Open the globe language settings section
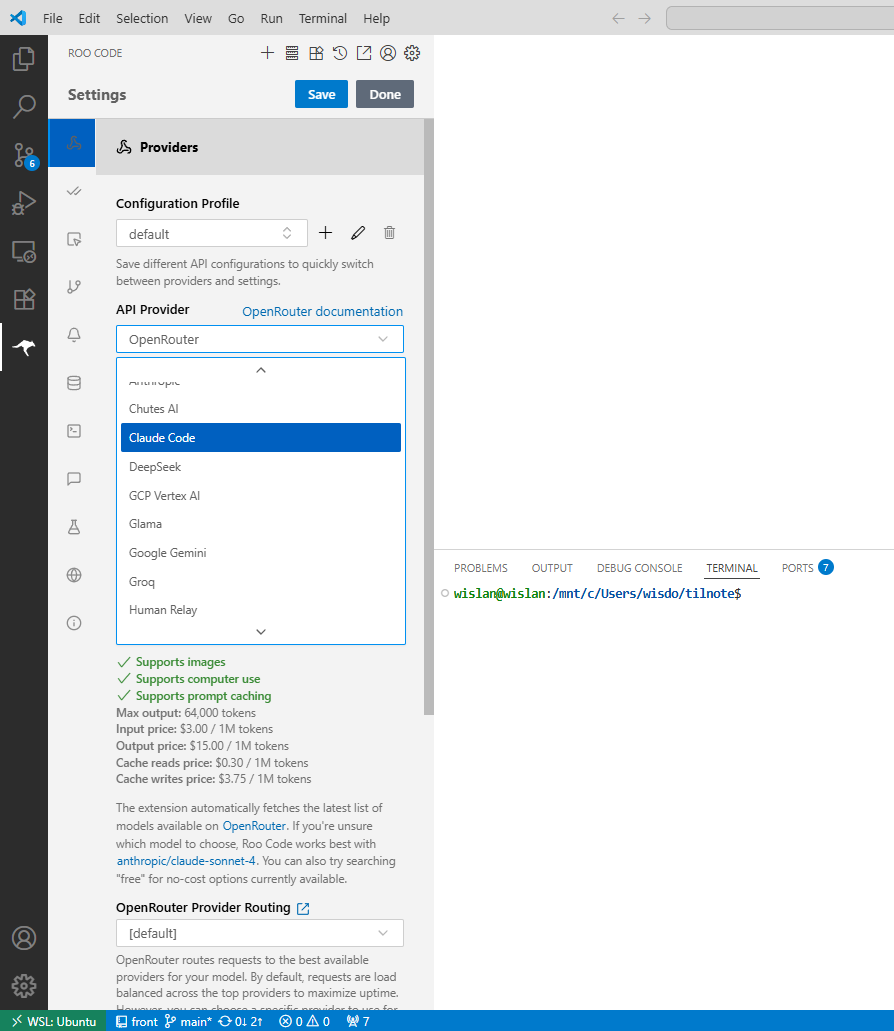 (74, 575)
